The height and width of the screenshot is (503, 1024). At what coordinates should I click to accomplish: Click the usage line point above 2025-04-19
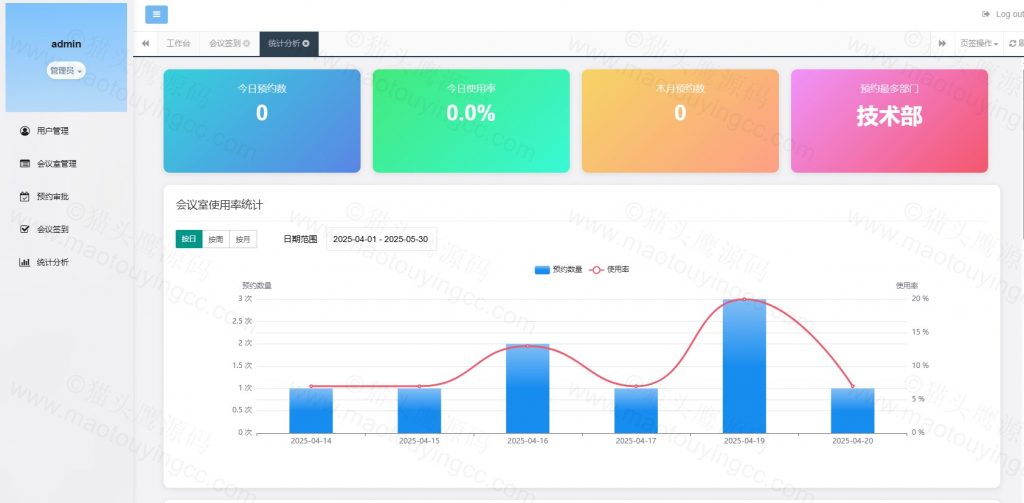point(744,299)
